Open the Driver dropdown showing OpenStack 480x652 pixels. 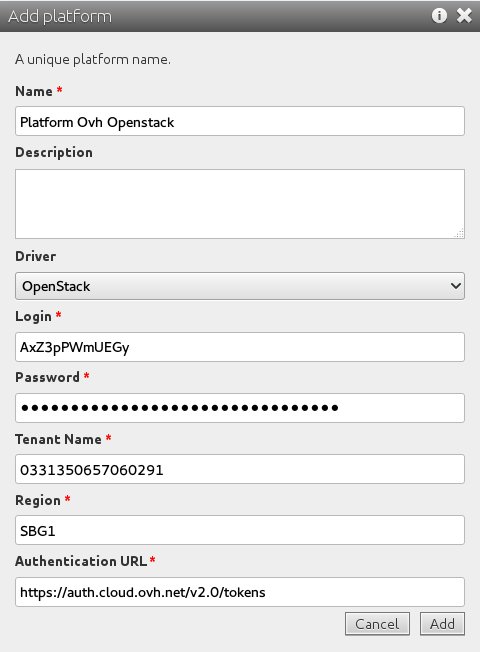[240, 286]
